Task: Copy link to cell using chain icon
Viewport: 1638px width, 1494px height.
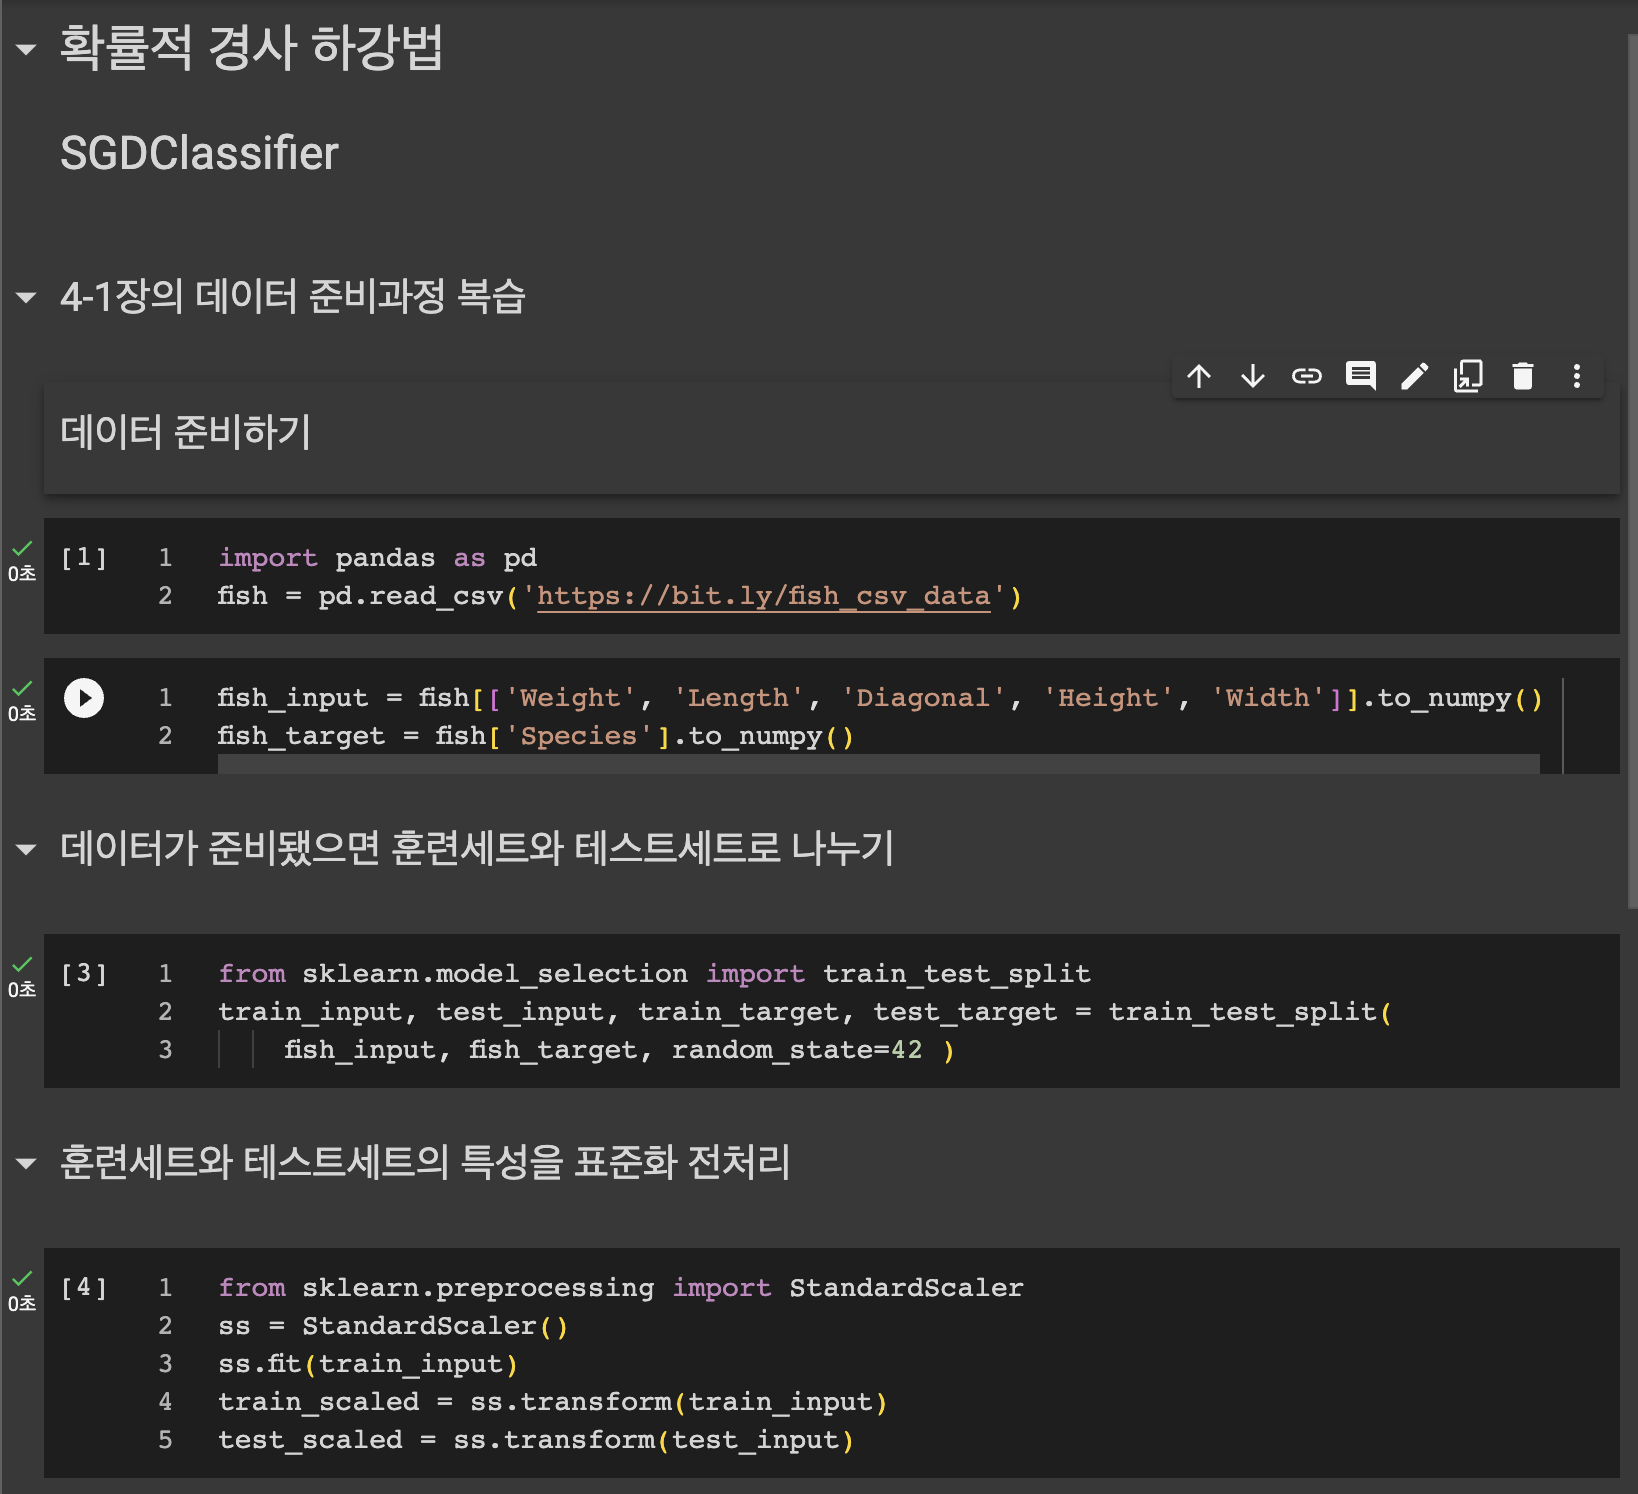Action: [x=1307, y=376]
